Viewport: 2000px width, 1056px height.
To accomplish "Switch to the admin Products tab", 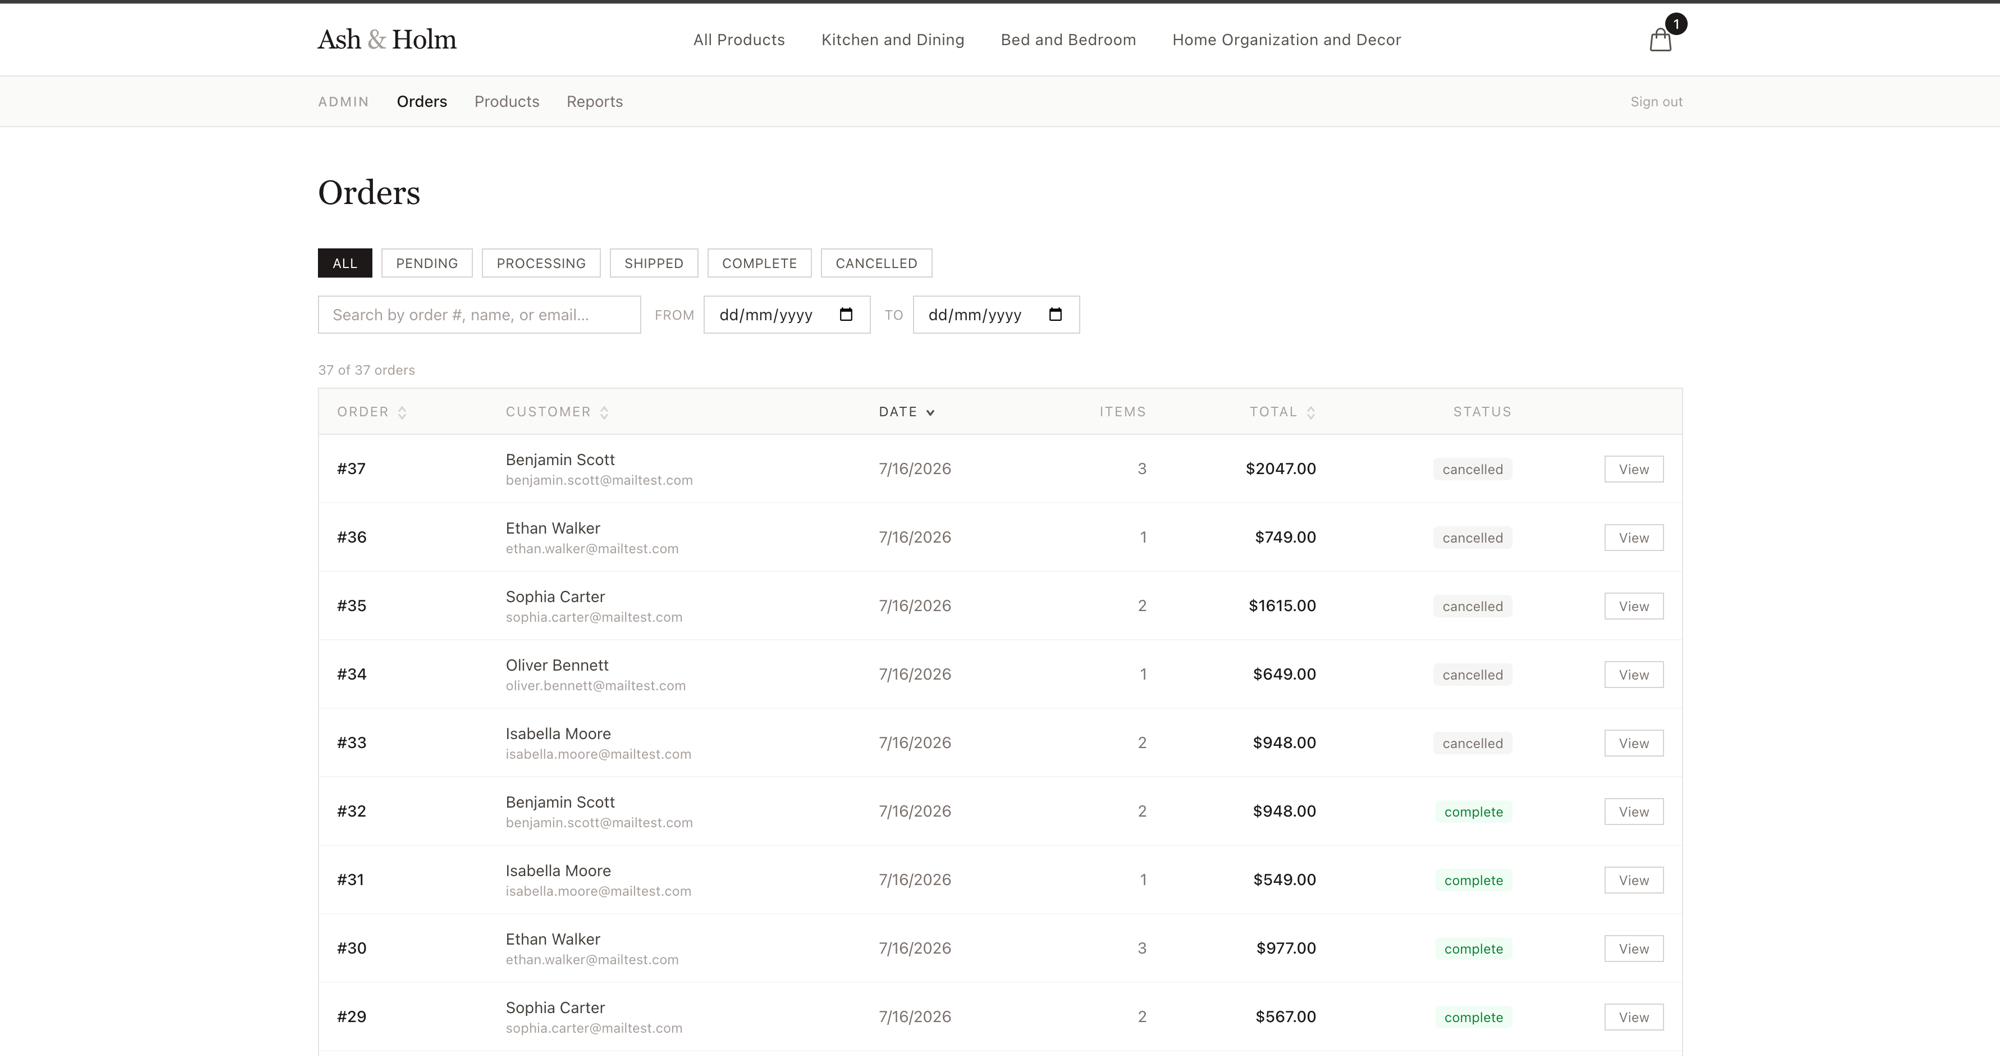I will (507, 101).
